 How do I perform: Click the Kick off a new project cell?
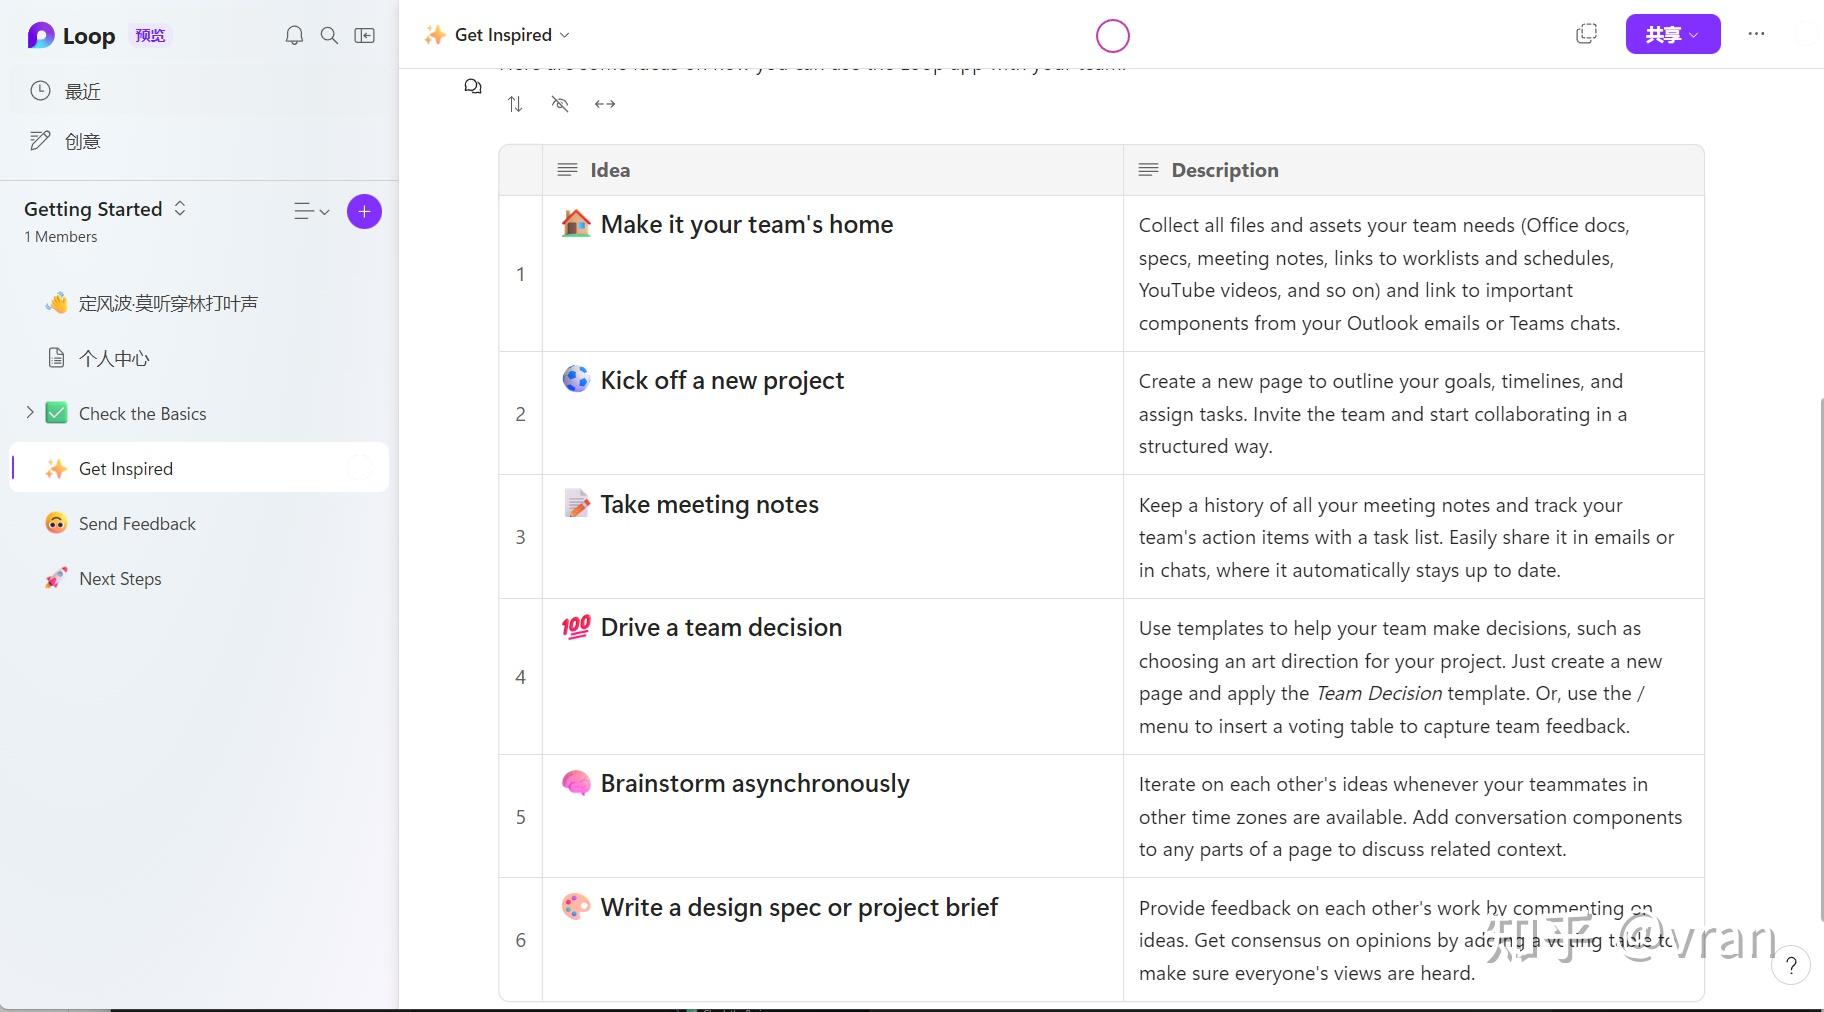(833, 413)
